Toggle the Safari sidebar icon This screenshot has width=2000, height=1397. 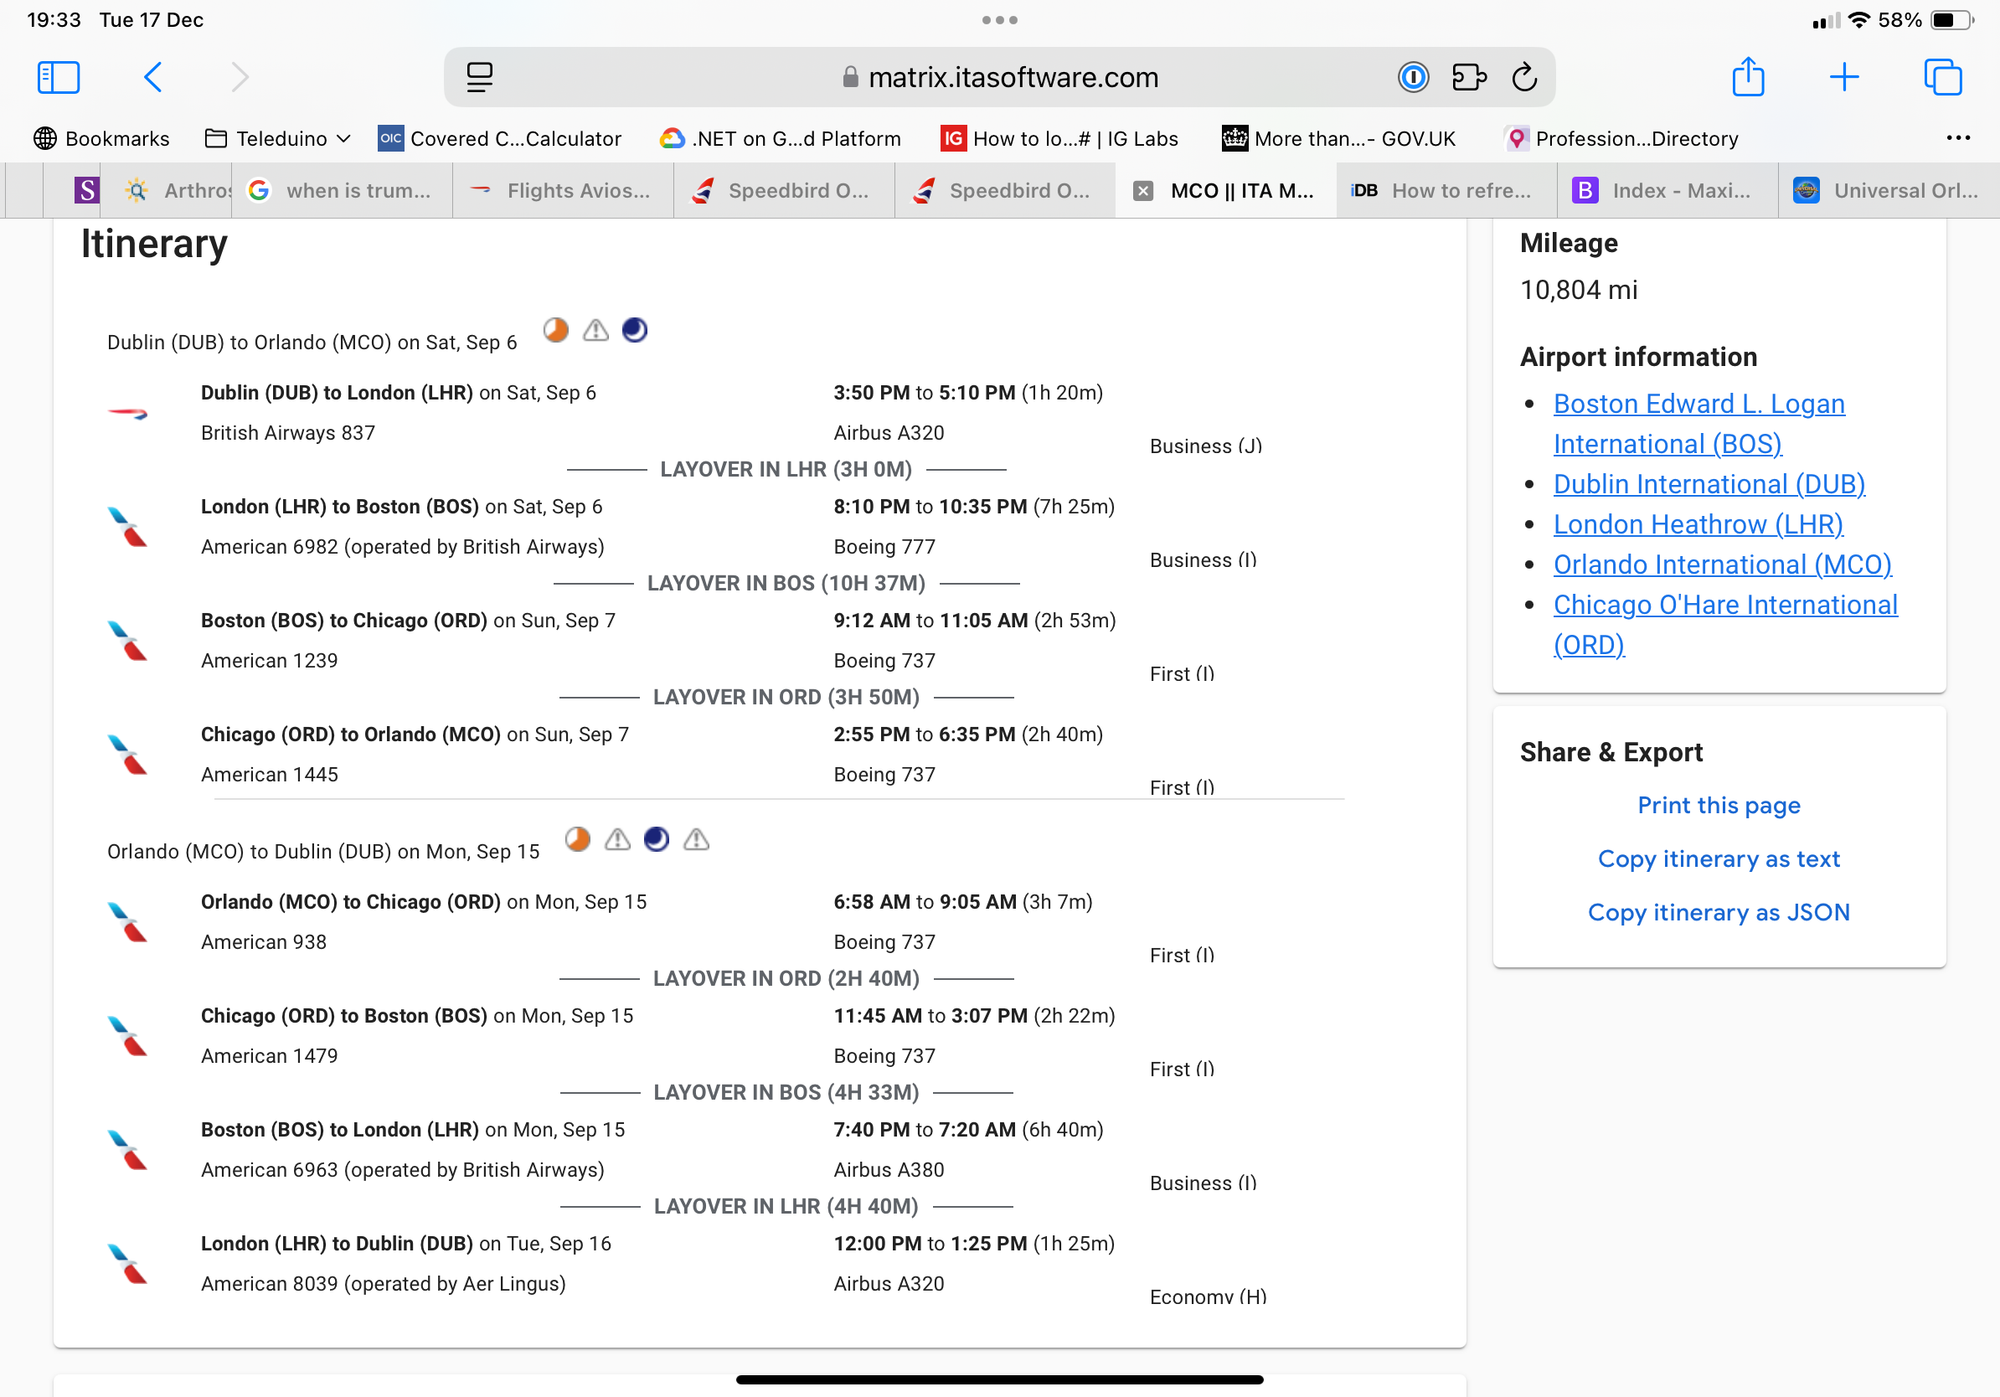tap(58, 77)
